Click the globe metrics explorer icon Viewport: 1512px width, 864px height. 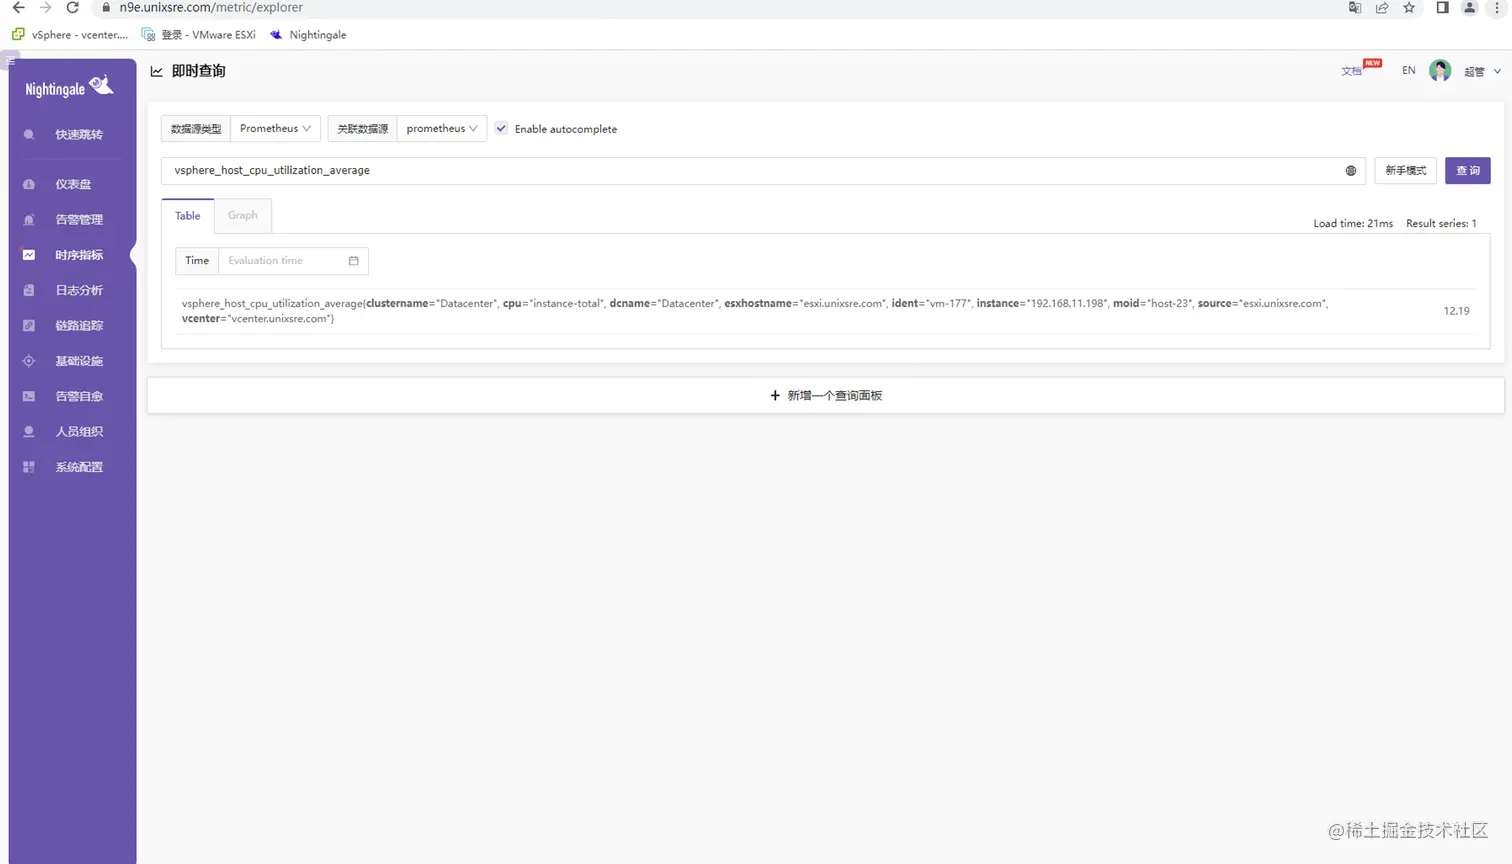[1351, 171]
